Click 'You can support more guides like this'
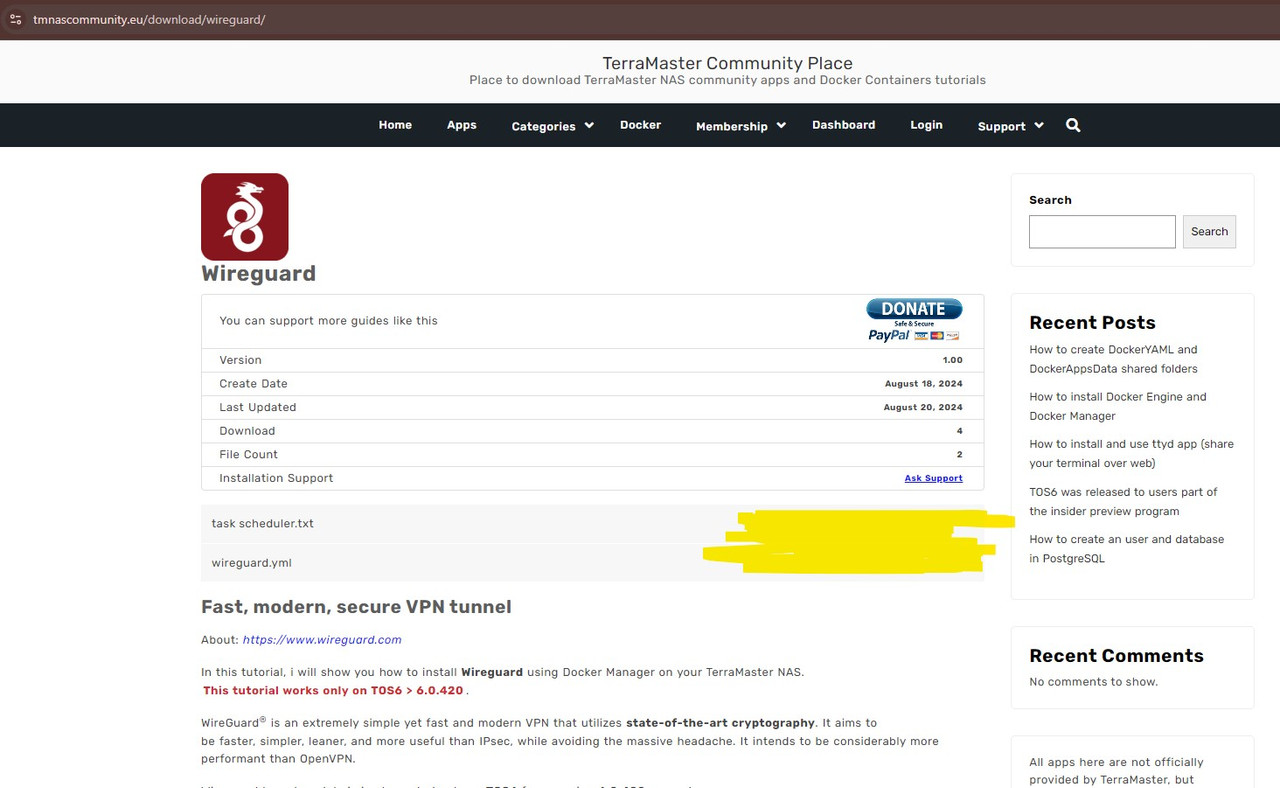1280x788 pixels. (328, 321)
